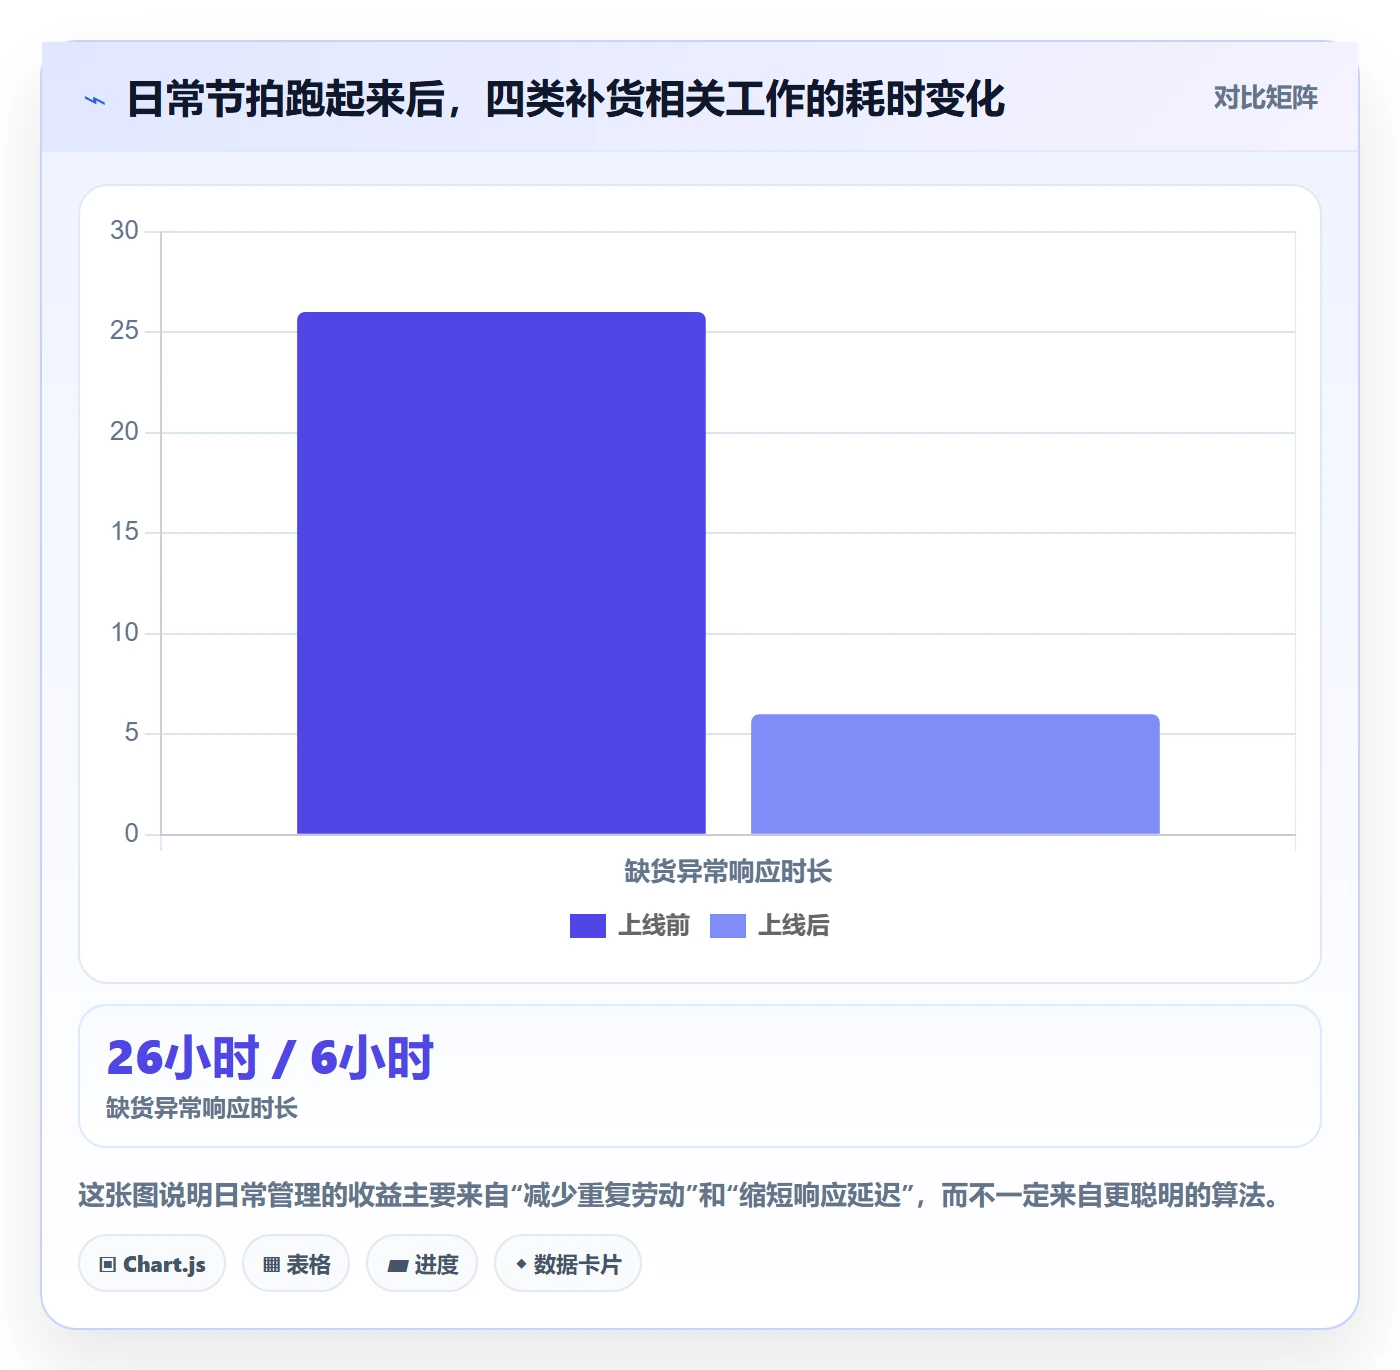Click the y-axis value 10
Screen dimensions: 1400x1370
pyautogui.click(x=124, y=633)
